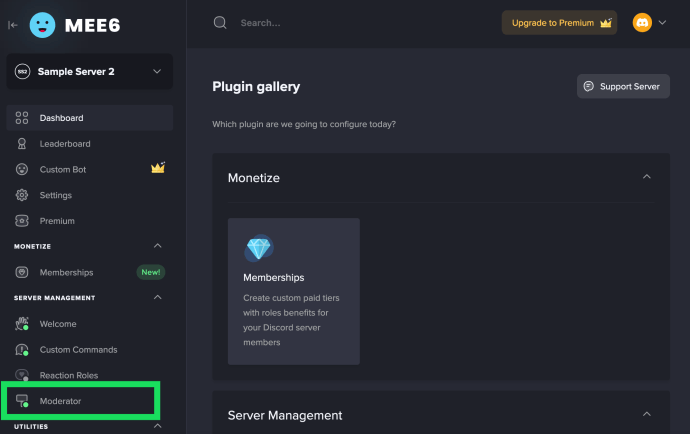
Task: Click the Upgrade to Premium button
Action: 559,22
